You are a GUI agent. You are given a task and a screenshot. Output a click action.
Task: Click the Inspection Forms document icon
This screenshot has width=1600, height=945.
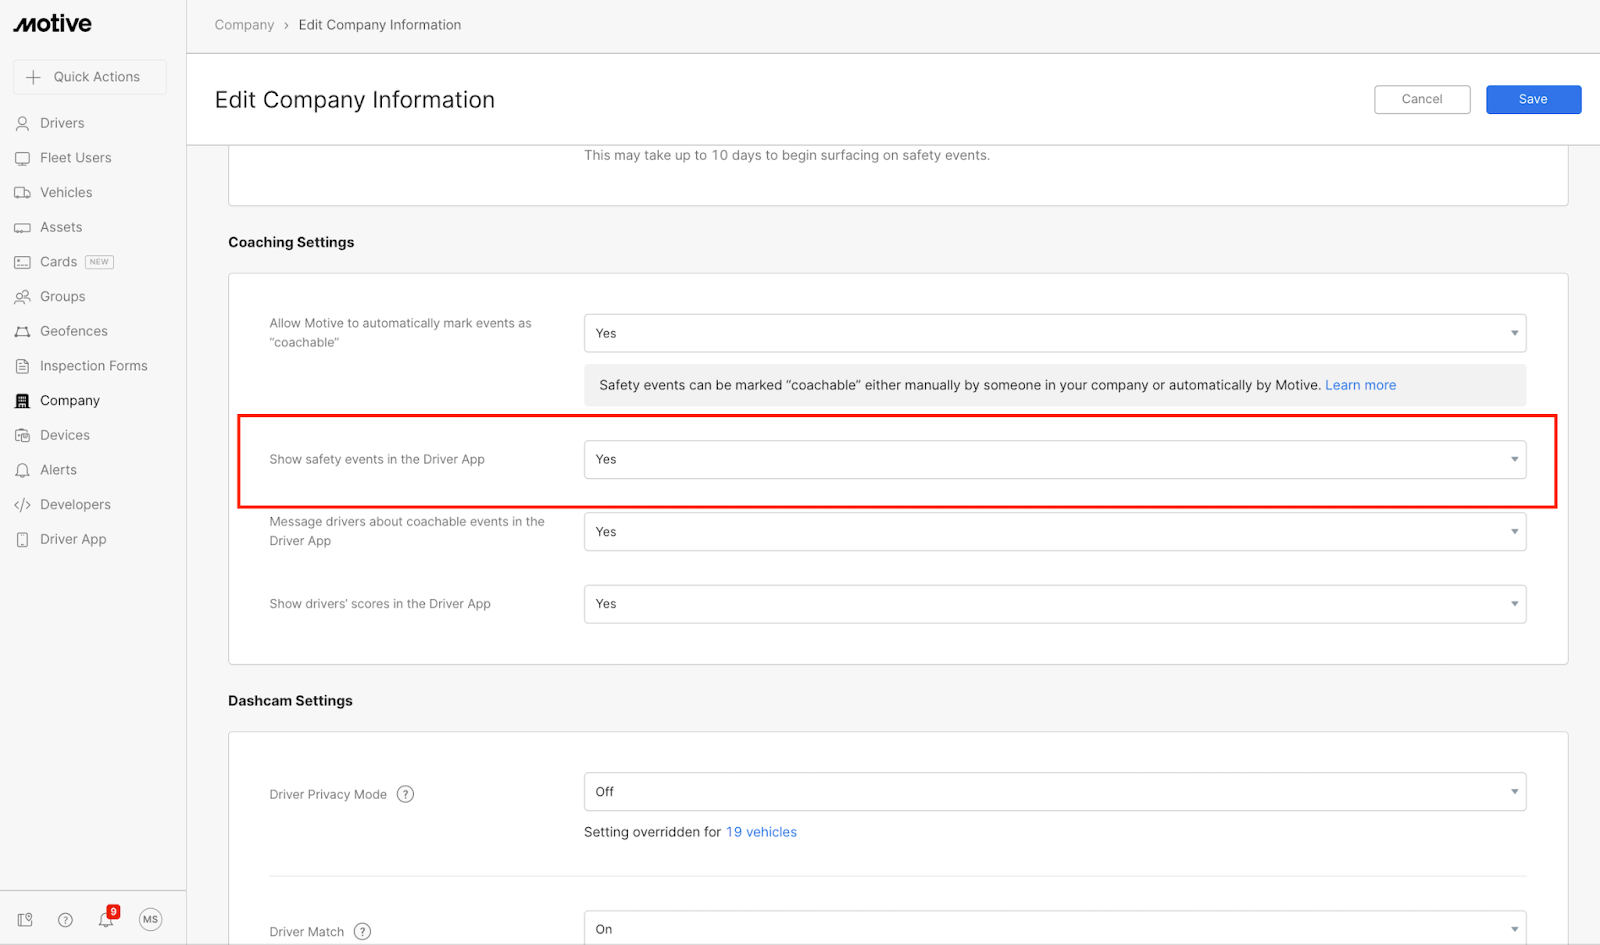click(22, 366)
